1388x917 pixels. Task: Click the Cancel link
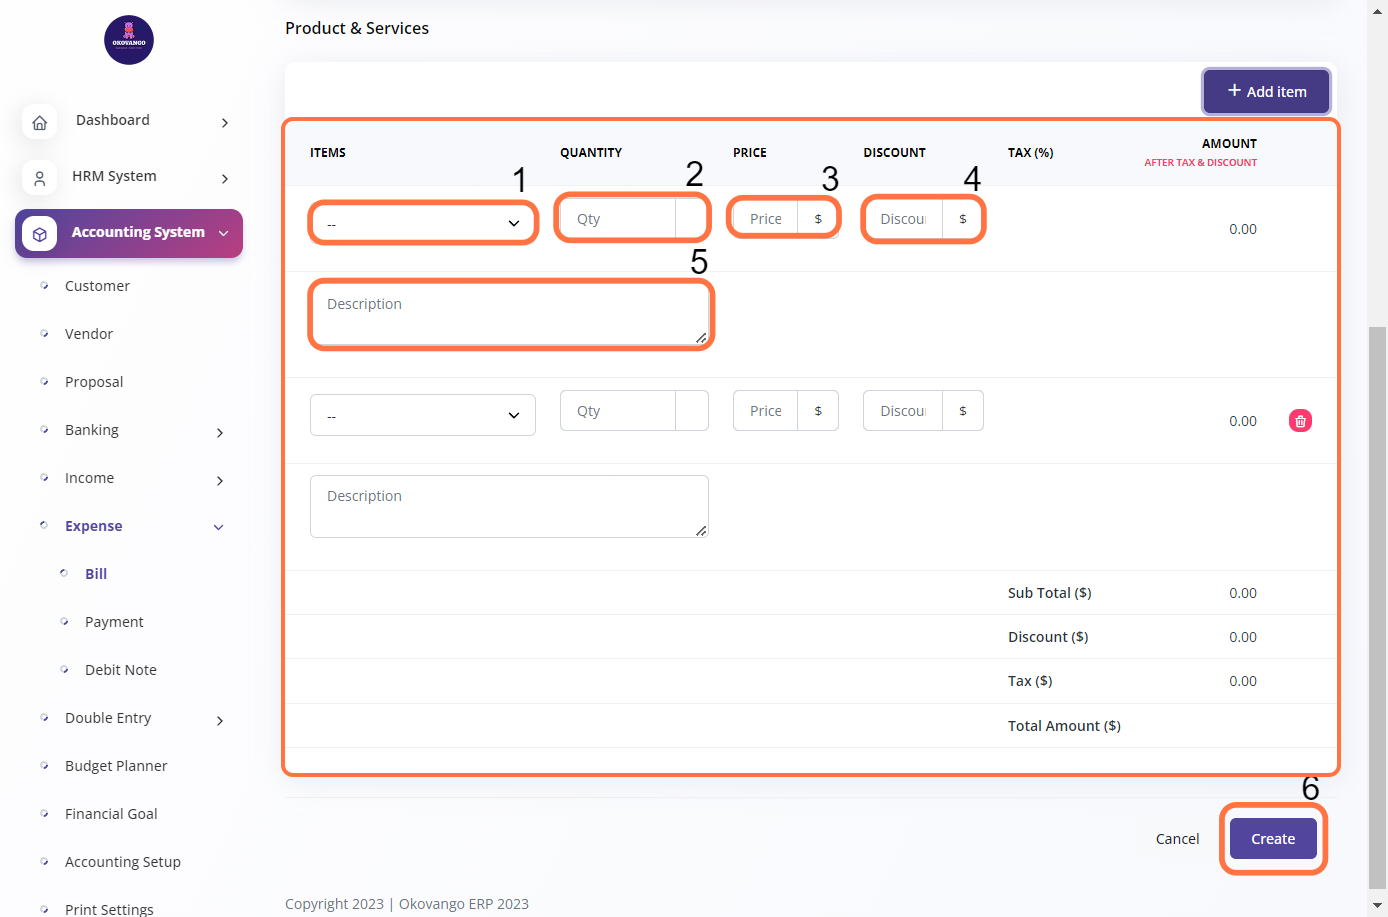point(1177,839)
